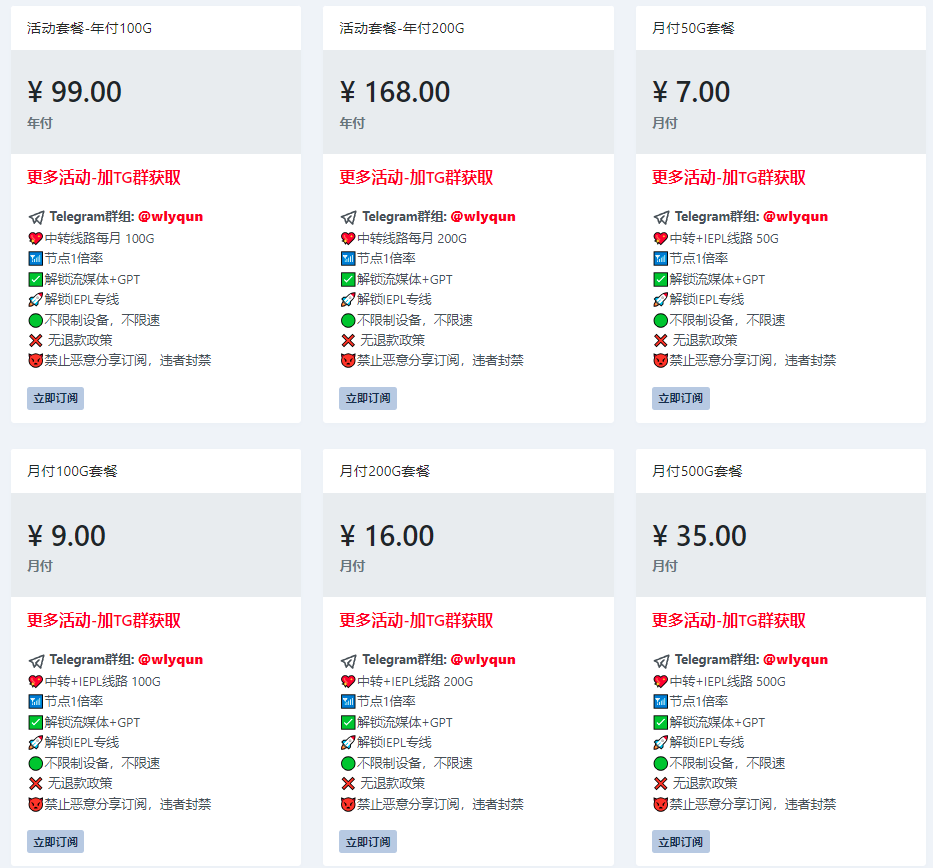Screen dimensions: 933x868
Task: Click the signal bars icon in the 月付500G套餐 card
Action: point(660,701)
